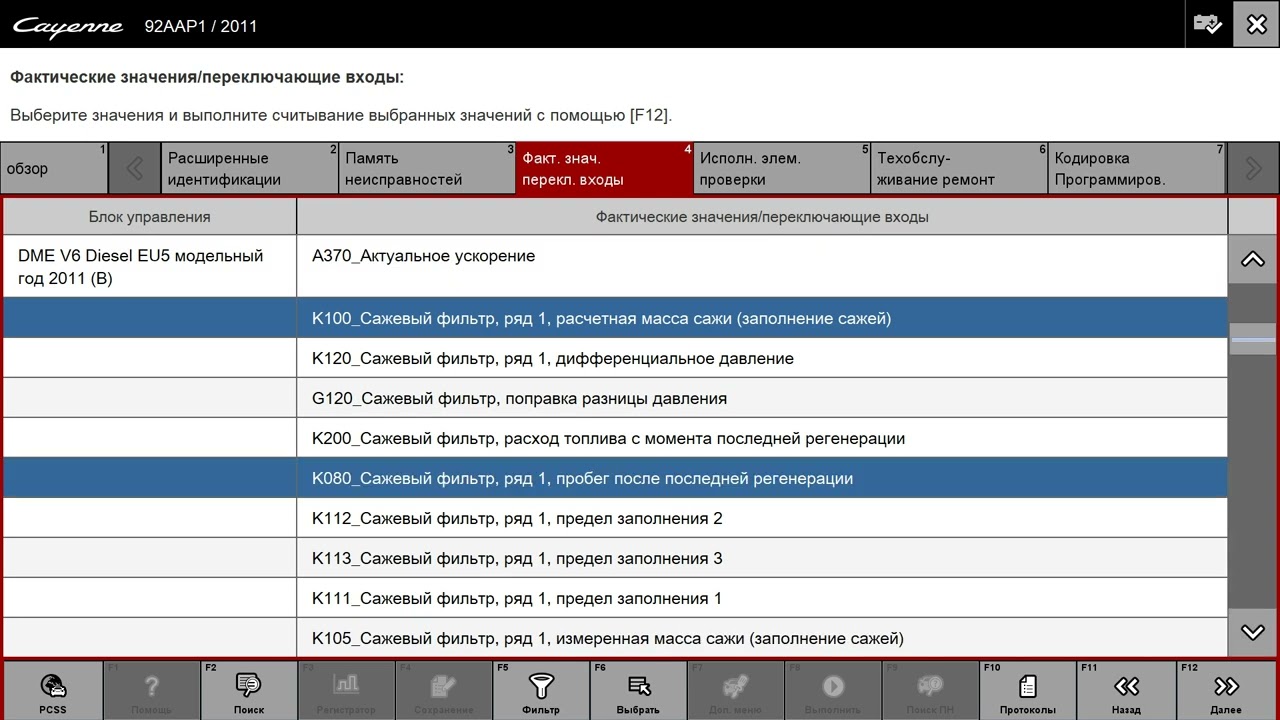
Task: Move list down with scrollbar down arrow
Action: pos(1252,632)
